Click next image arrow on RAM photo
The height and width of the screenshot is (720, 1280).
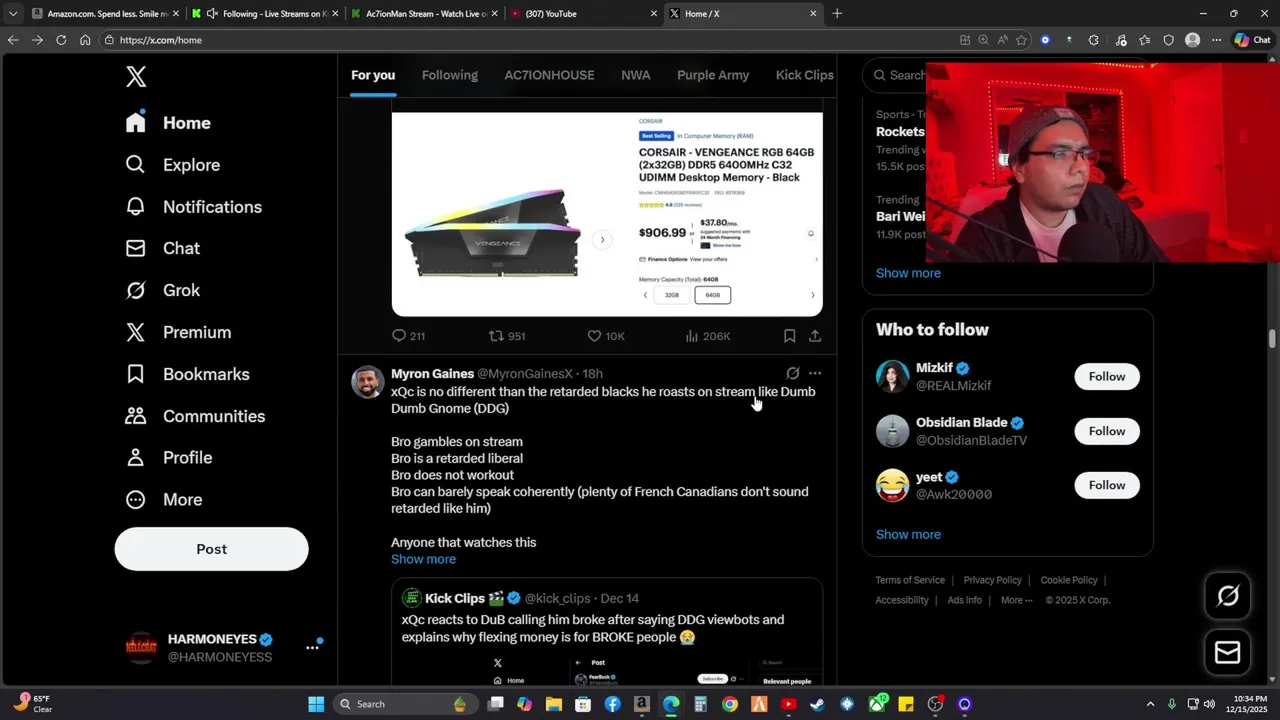[602, 240]
